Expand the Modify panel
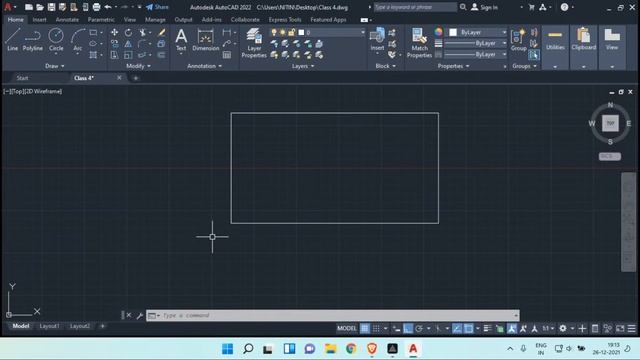This screenshot has height=360, width=640. pos(138,66)
